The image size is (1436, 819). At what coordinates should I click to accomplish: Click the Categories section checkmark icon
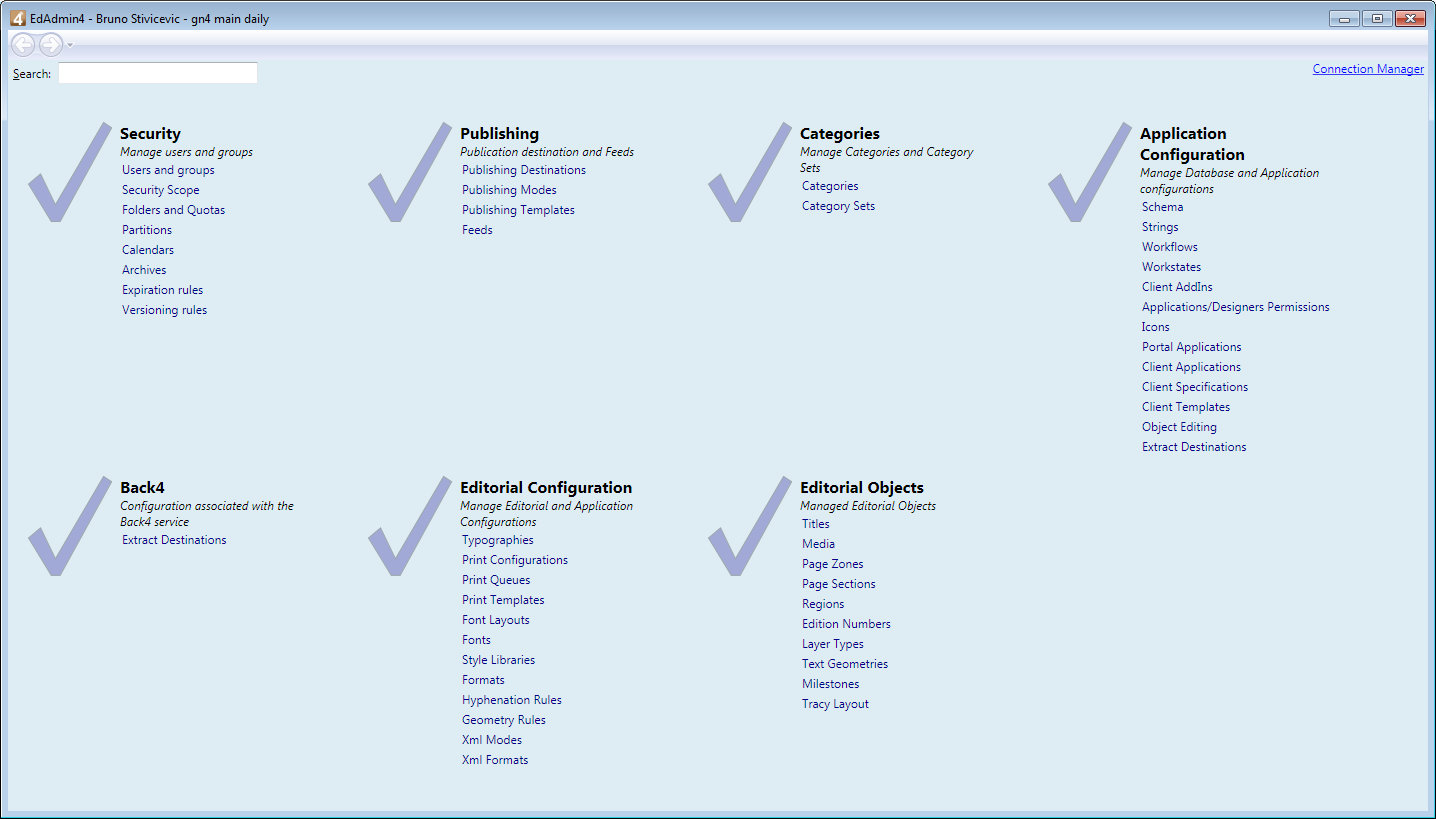coord(749,172)
